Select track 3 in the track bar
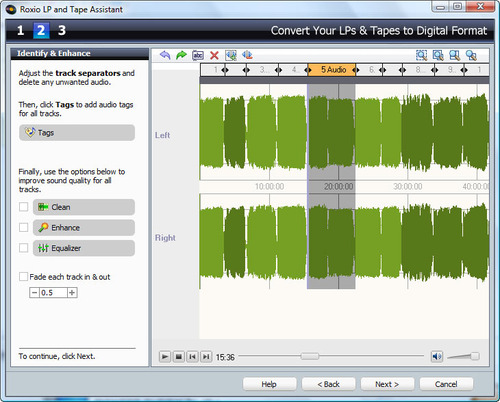The height and width of the screenshot is (402, 500). [263, 70]
